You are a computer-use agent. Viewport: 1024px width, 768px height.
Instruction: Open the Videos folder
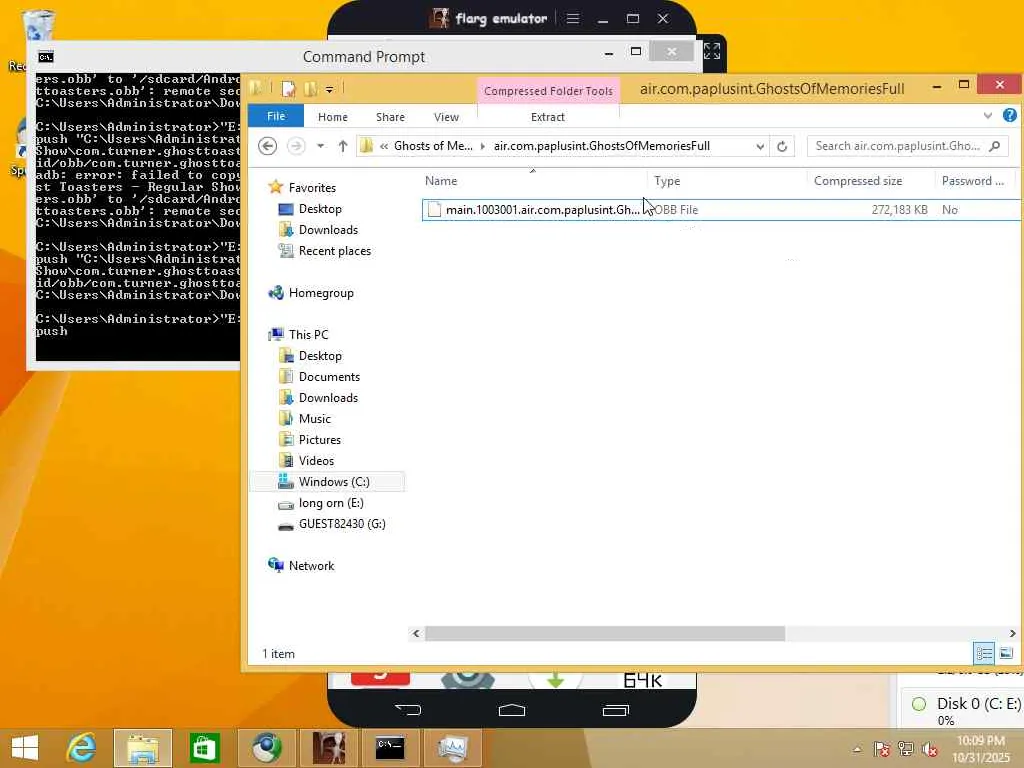click(316, 460)
